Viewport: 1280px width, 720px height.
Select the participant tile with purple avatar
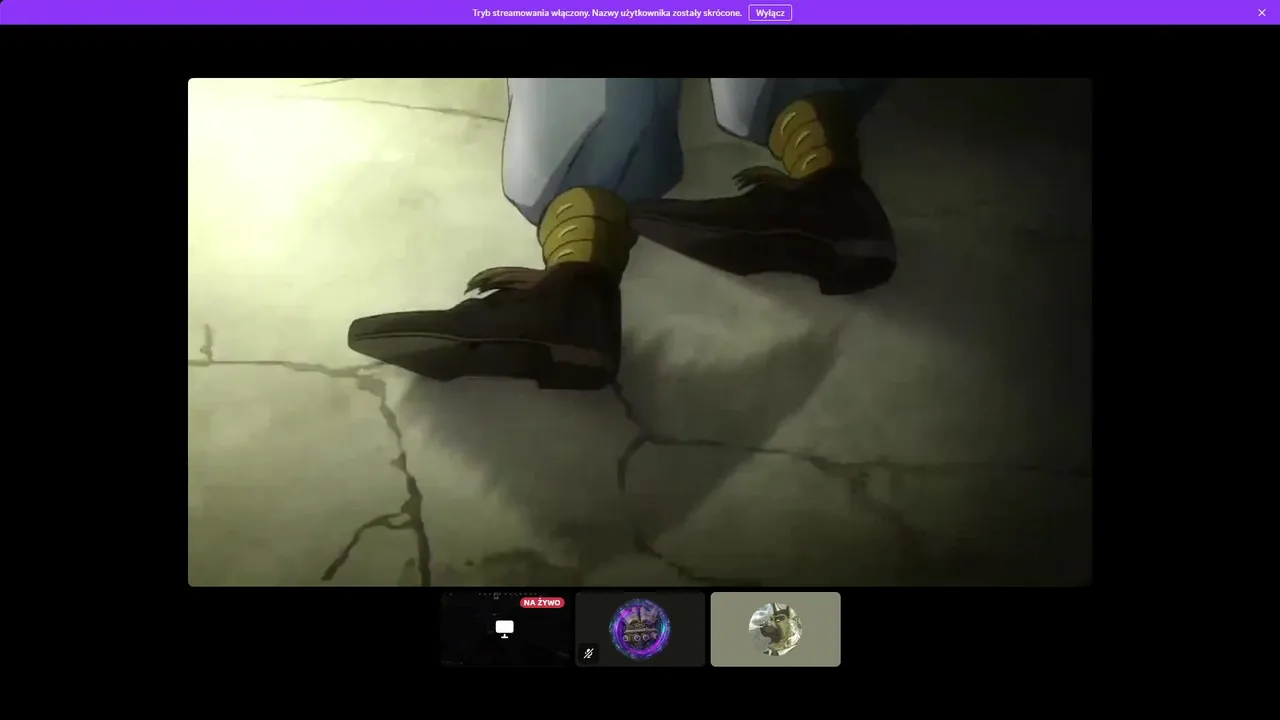point(640,629)
